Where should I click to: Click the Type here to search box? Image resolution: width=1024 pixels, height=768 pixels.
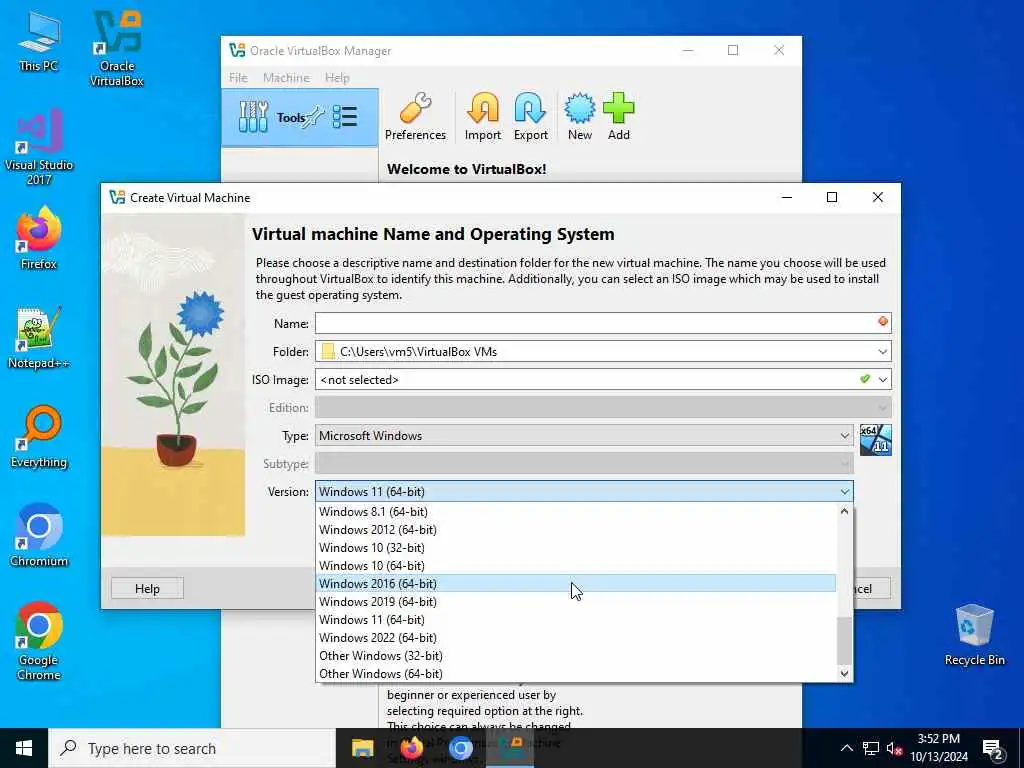(x=192, y=748)
